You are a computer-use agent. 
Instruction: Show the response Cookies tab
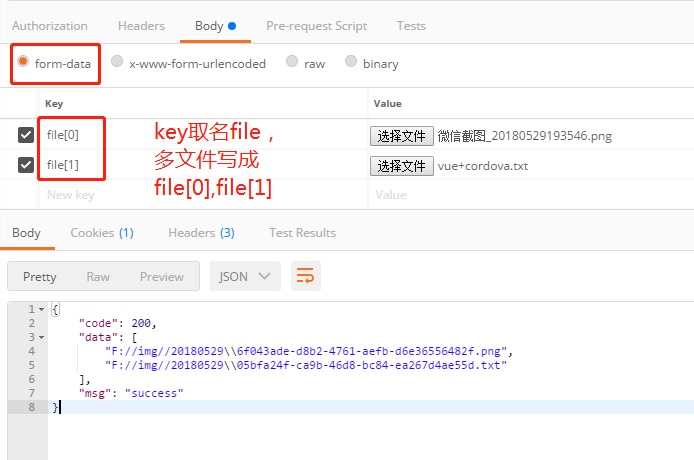coord(101,233)
